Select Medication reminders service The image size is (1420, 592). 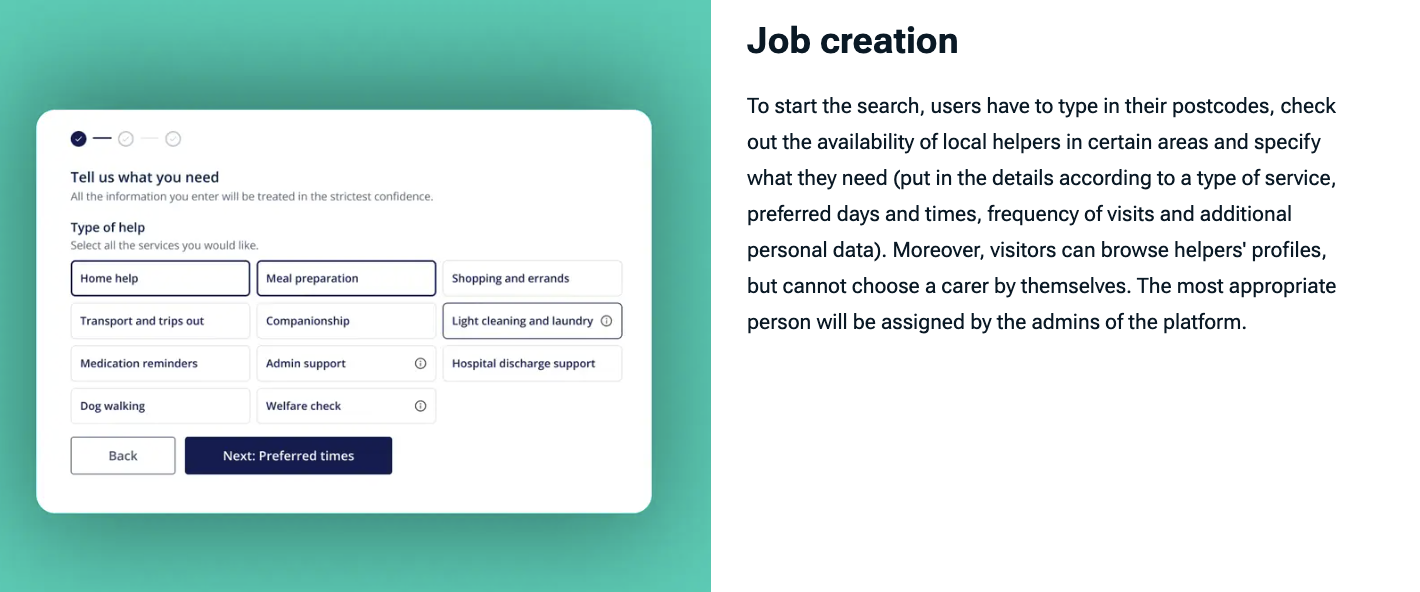point(160,364)
